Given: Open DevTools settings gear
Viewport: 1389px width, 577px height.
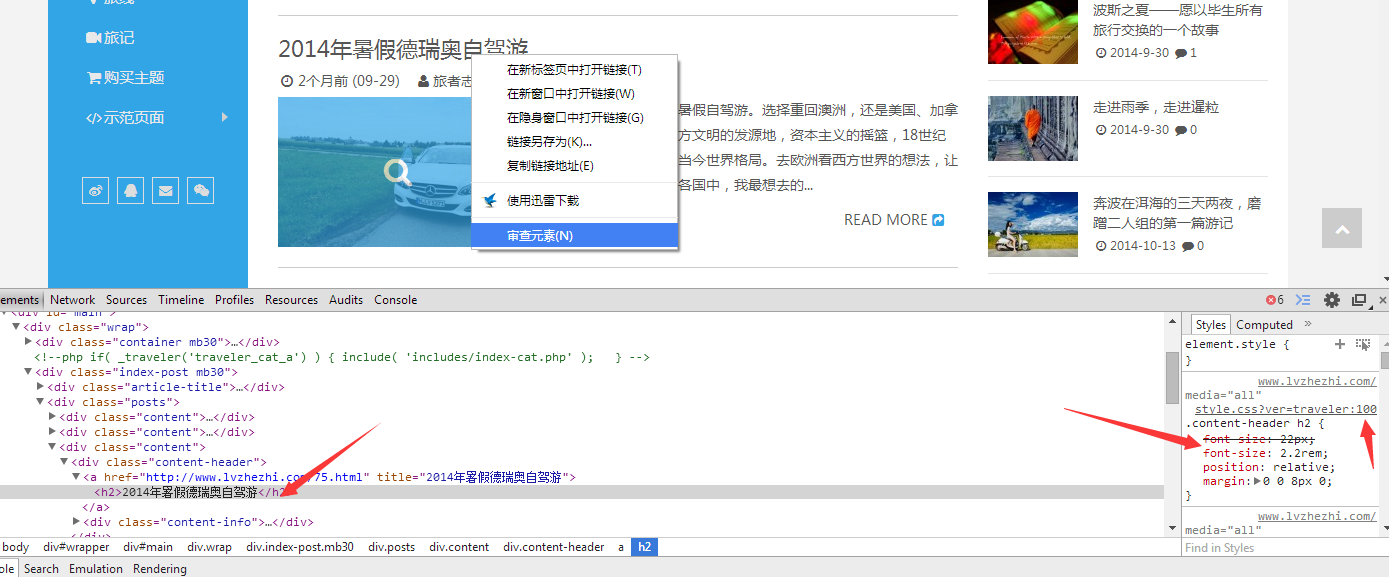Looking at the screenshot, I should tap(1331, 300).
